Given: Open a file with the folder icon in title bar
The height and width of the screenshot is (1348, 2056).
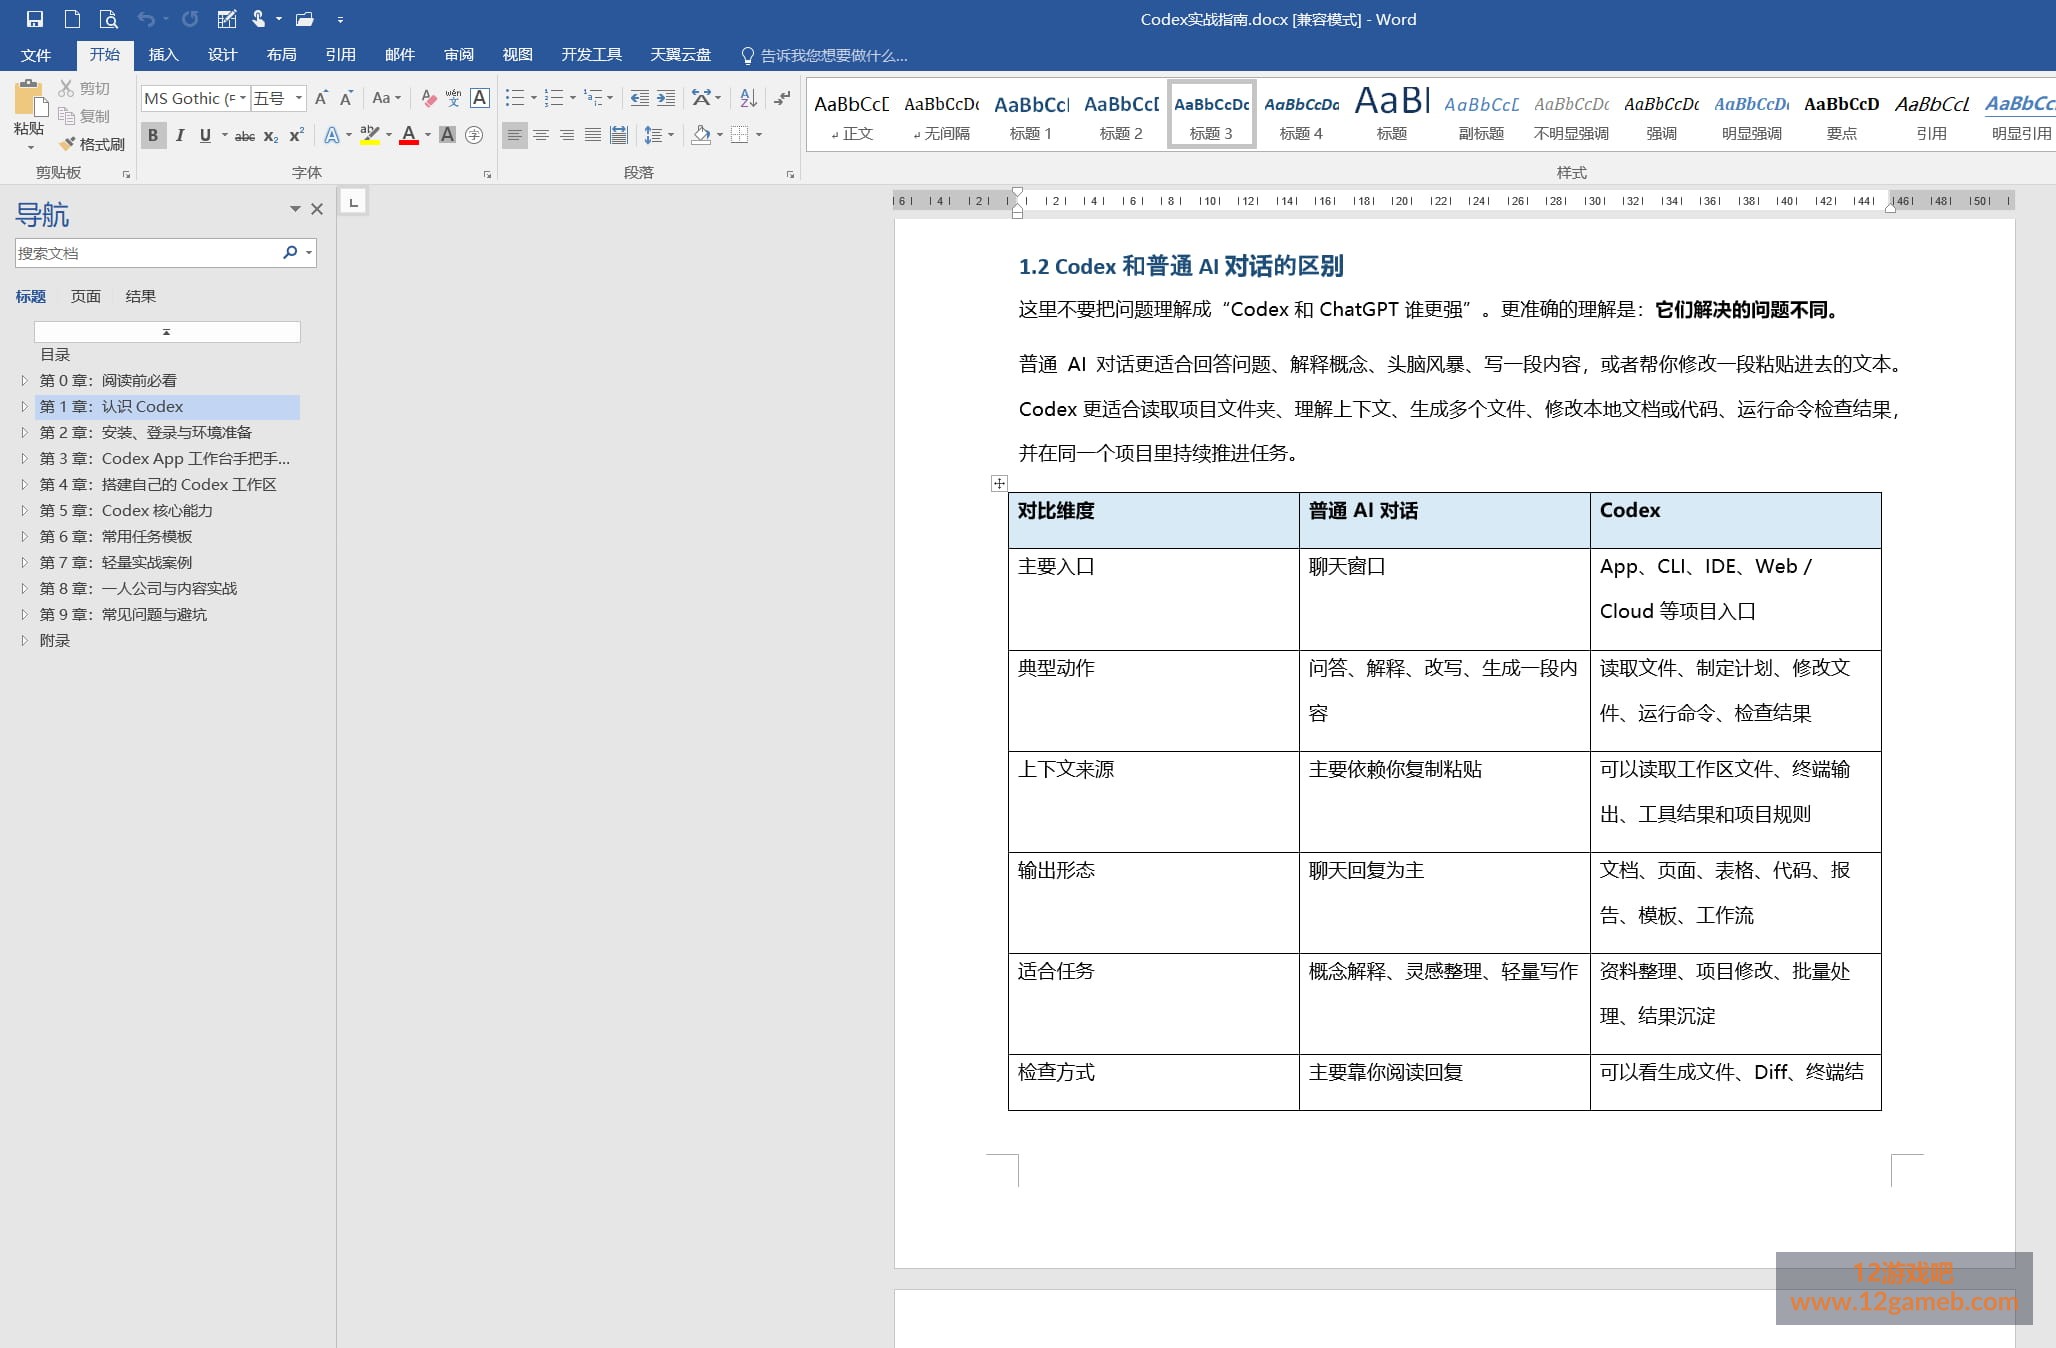Looking at the screenshot, I should [305, 19].
